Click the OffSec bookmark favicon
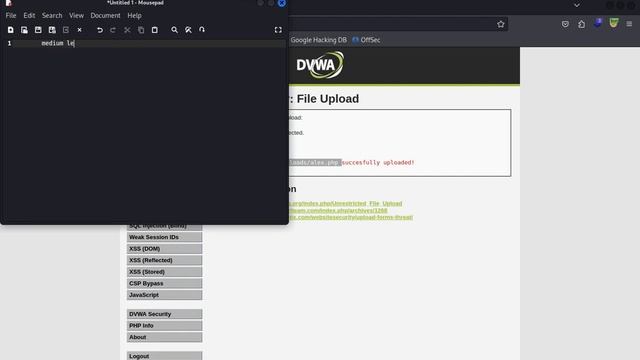640x360 pixels. 356,40
